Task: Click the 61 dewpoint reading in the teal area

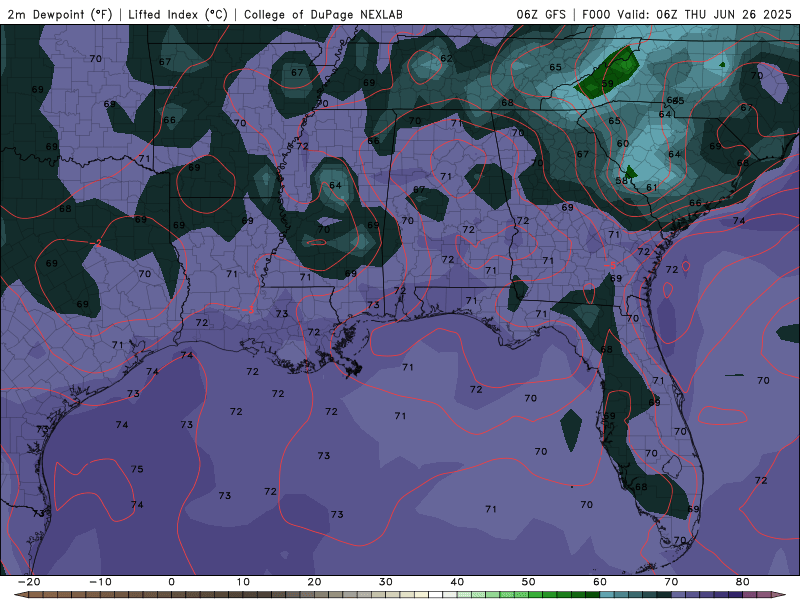Action: coord(651,188)
